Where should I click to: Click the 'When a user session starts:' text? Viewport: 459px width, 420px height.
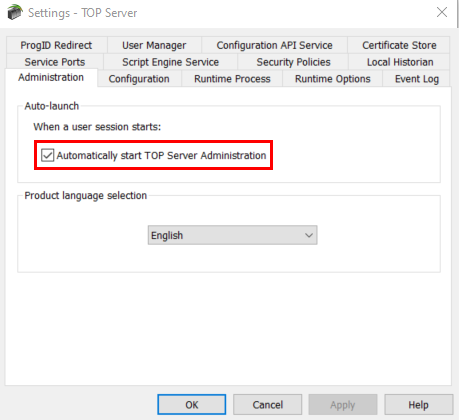pos(97,127)
